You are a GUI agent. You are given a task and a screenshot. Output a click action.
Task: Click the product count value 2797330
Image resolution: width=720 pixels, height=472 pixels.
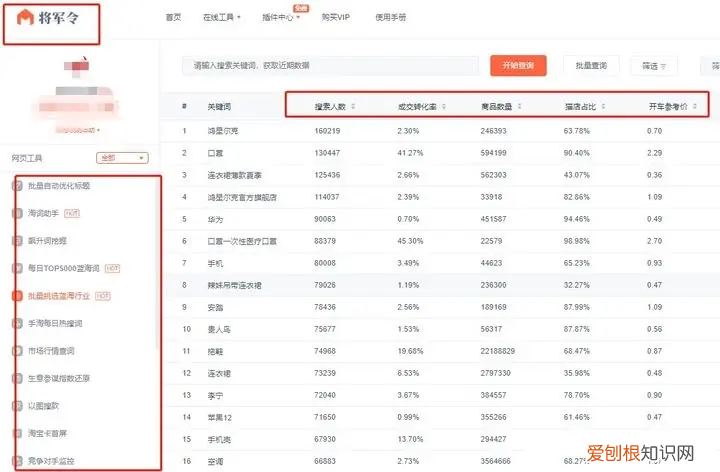pyautogui.click(x=495, y=373)
